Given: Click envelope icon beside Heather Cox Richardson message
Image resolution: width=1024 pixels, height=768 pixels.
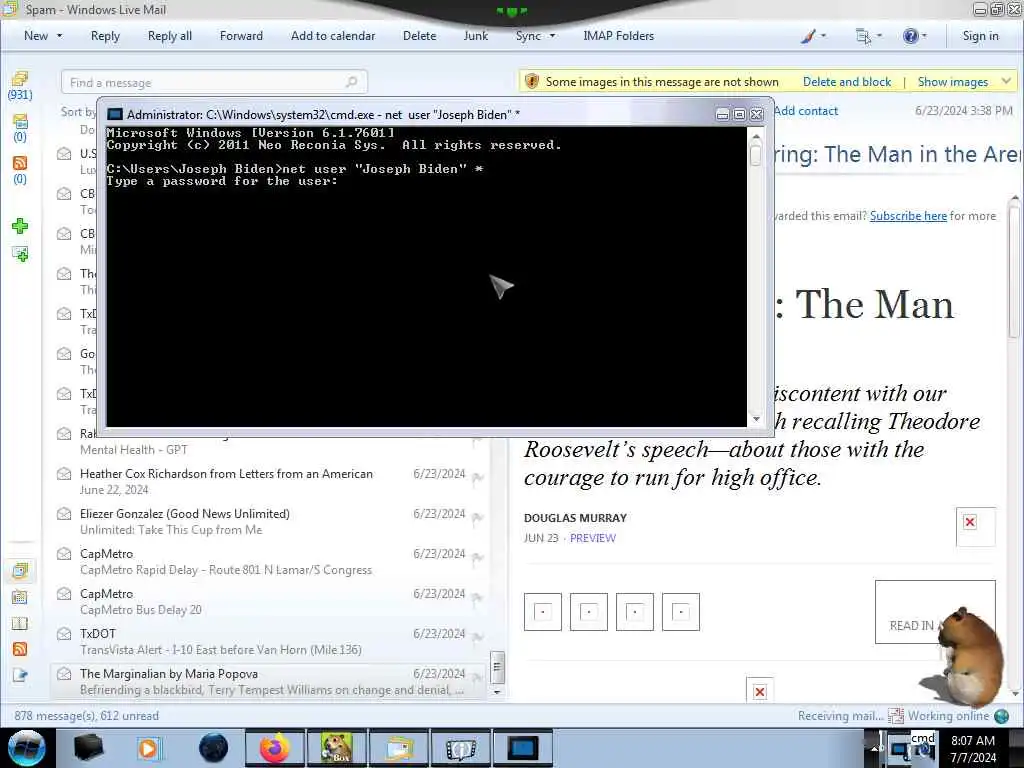Looking at the screenshot, I should click(64, 473).
